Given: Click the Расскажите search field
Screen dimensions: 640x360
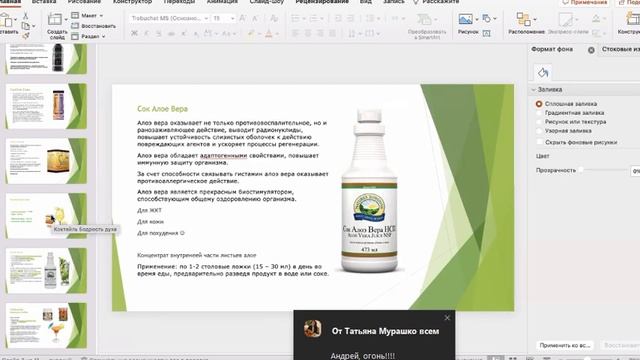Looking at the screenshot, I should click(437, 2).
